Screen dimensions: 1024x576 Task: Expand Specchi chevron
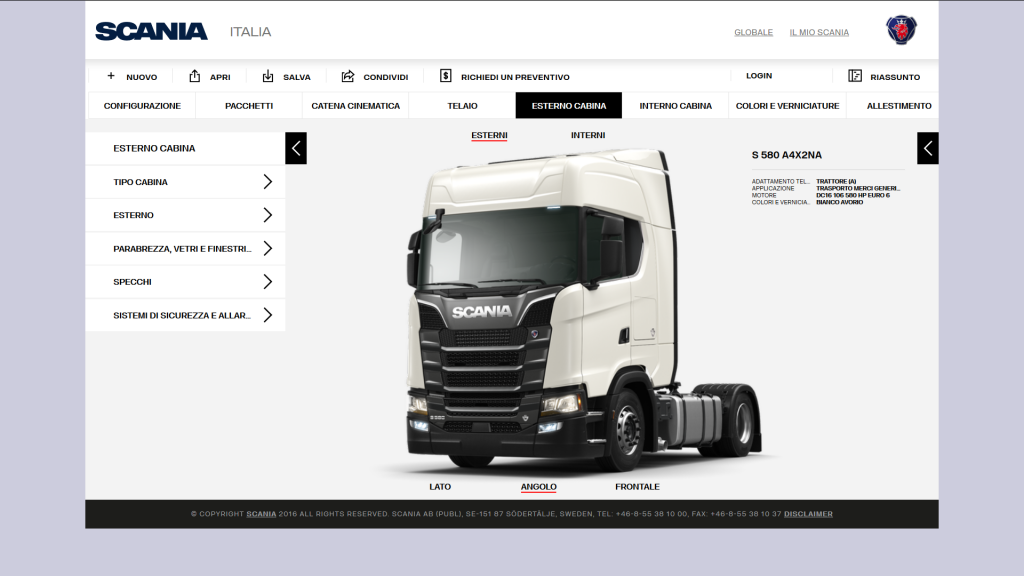tap(268, 281)
